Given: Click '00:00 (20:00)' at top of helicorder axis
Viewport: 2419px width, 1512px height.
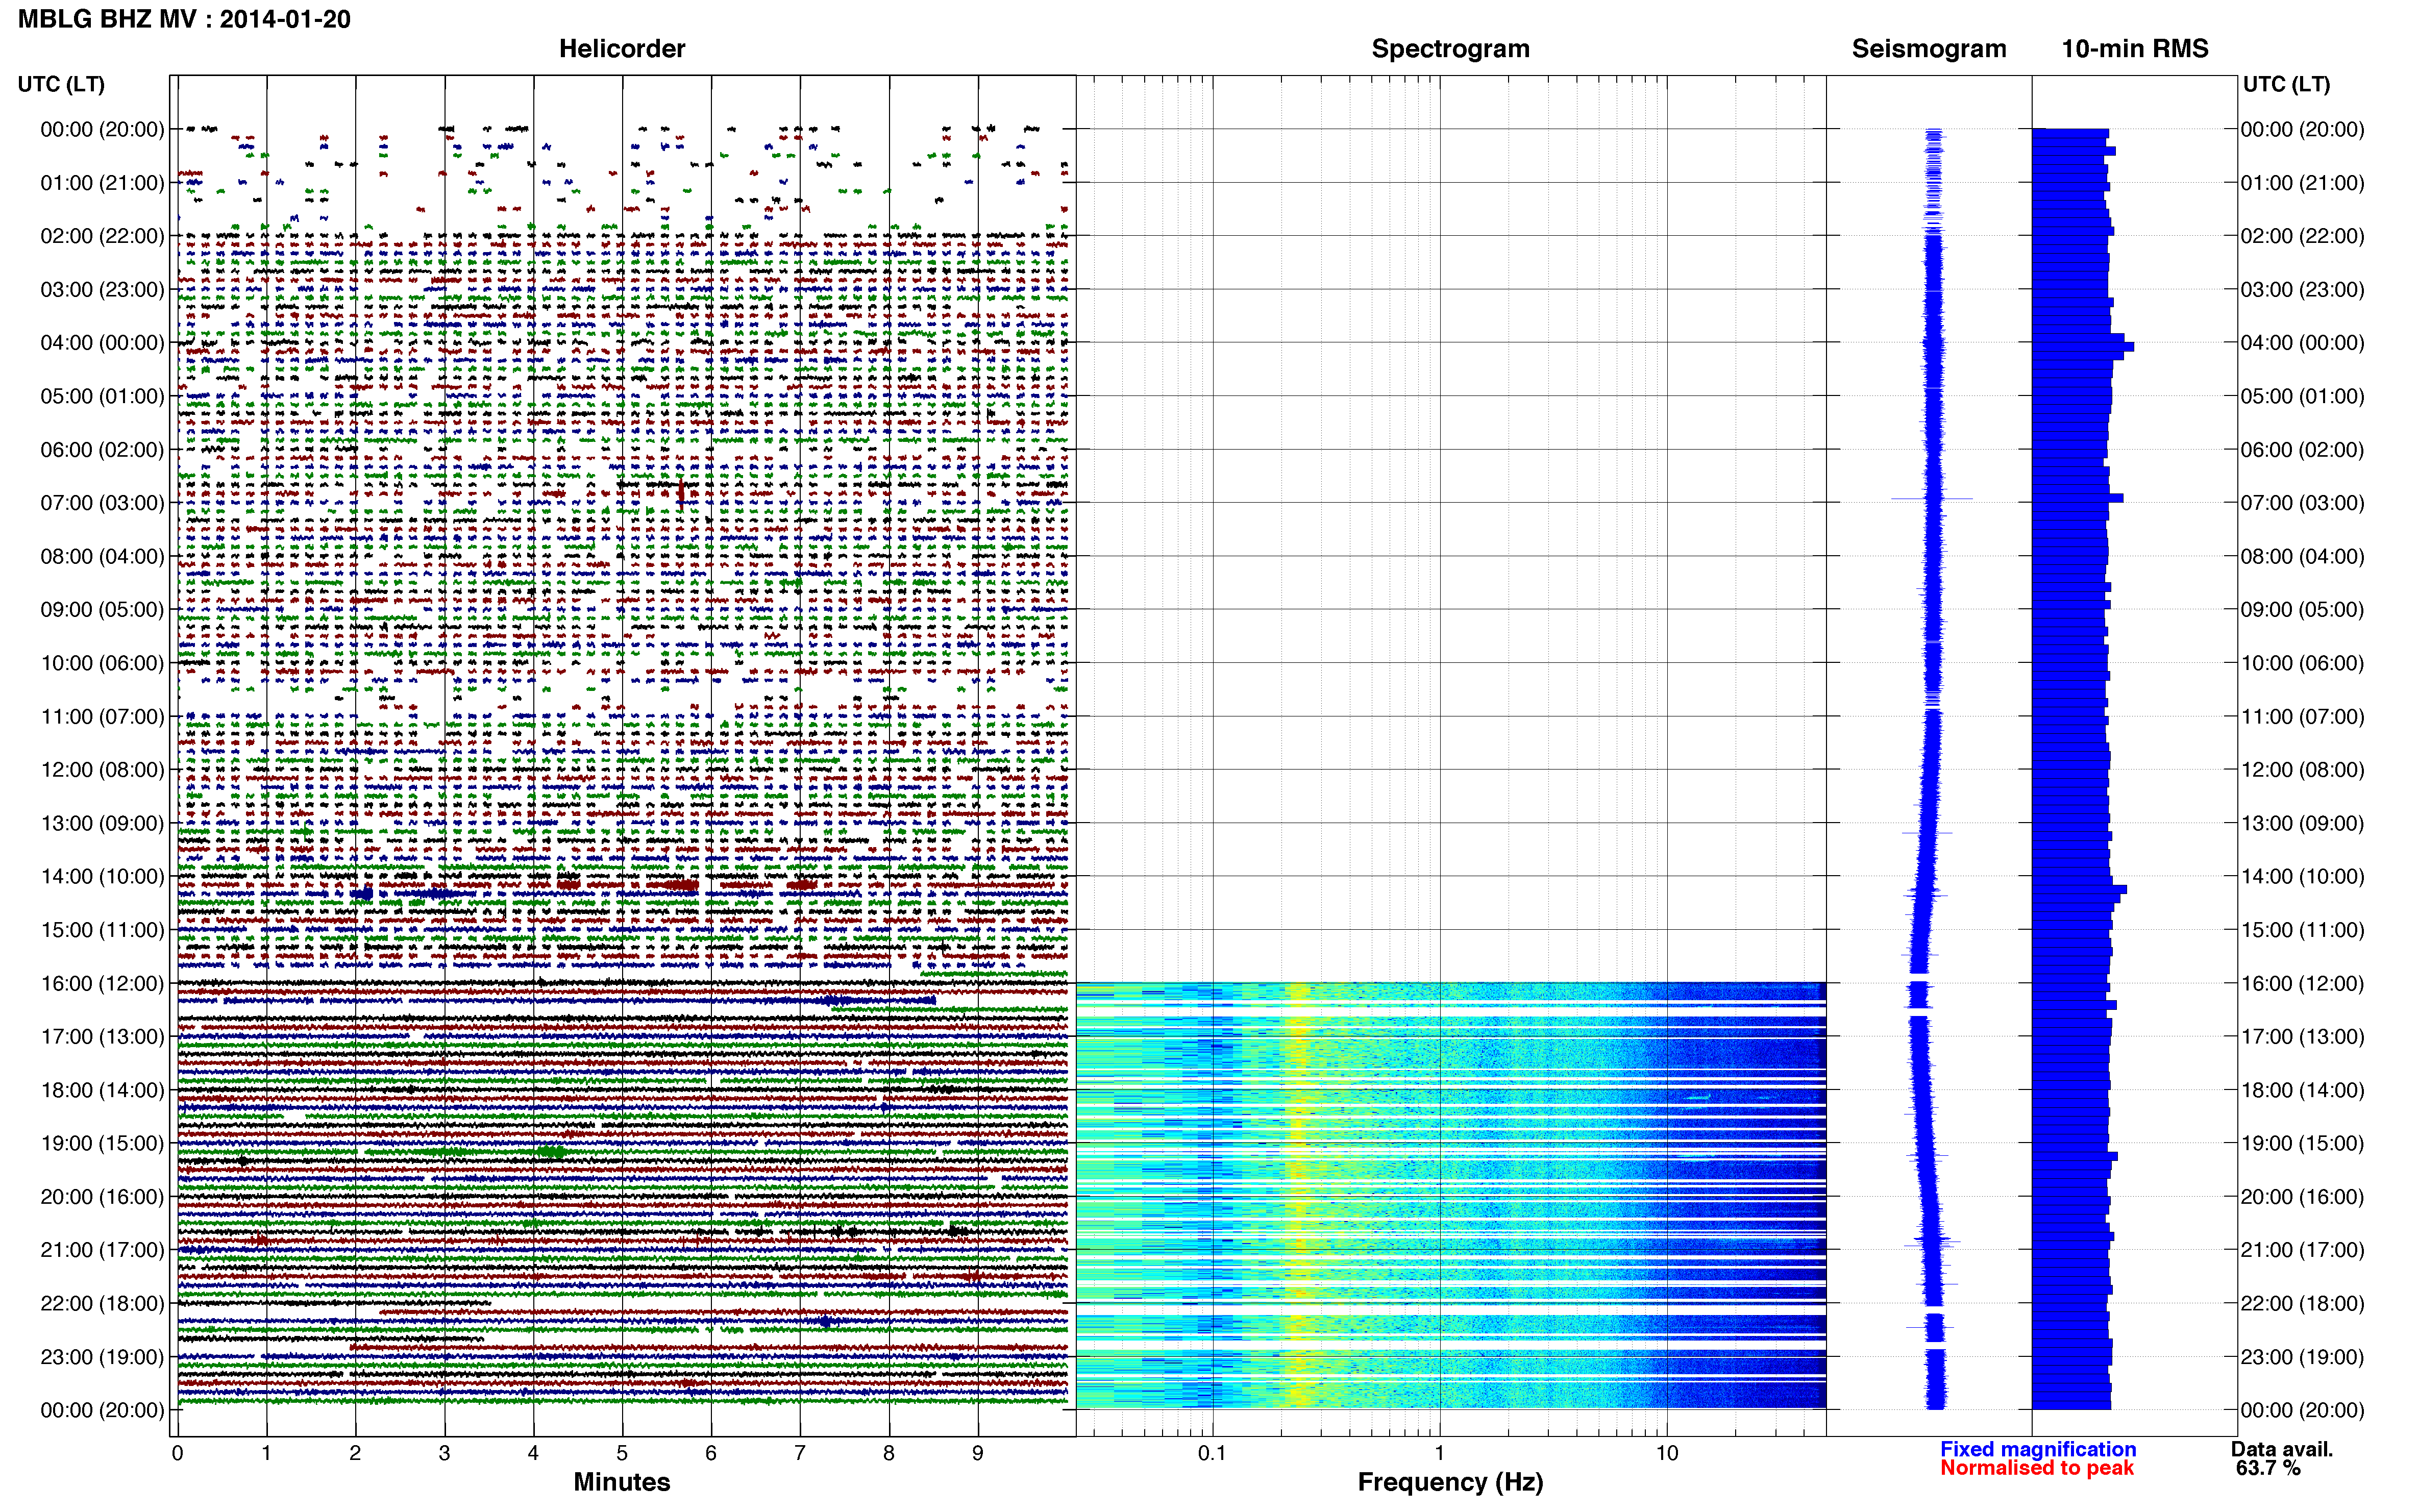Looking at the screenshot, I should [x=102, y=129].
